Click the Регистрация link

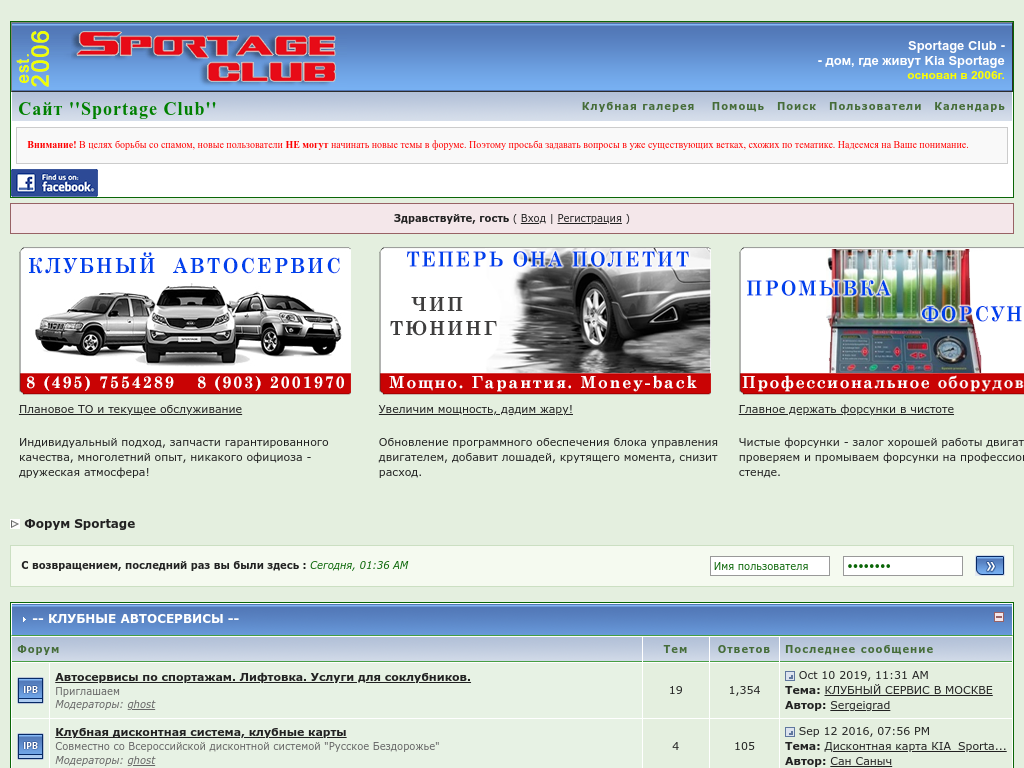coord(589,218)
